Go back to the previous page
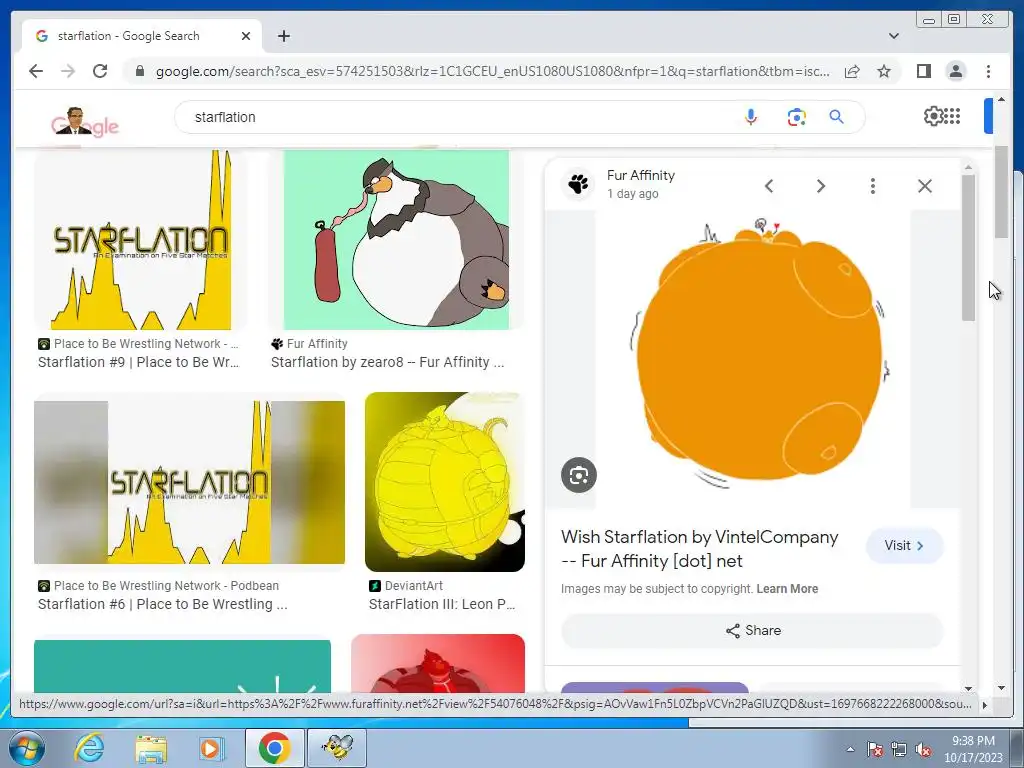This screenshot has height=768, width=1024. [x=36, y=71]
